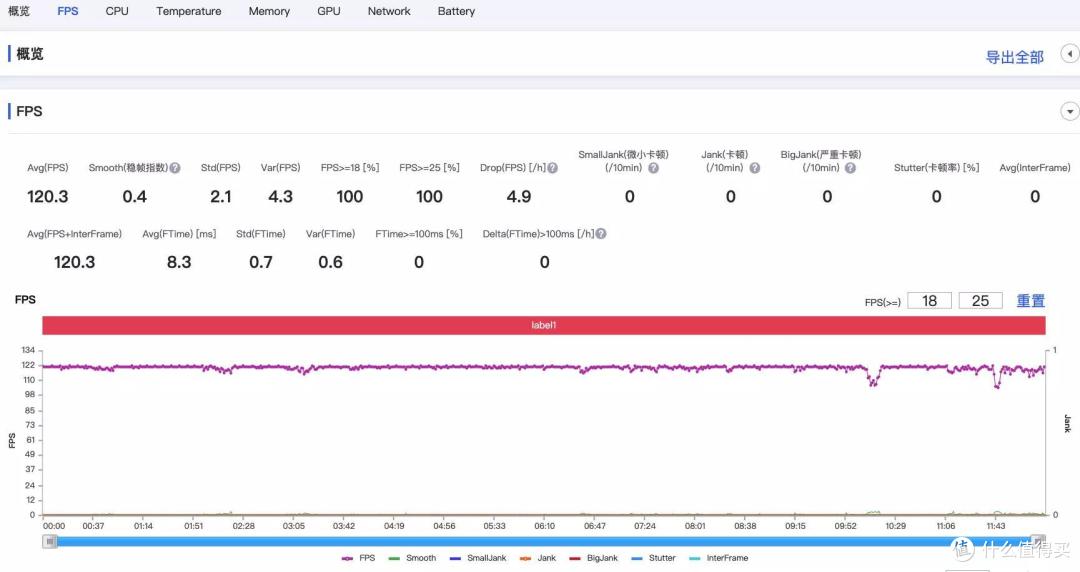Click the 06:10 time axis label

point(544,526)
